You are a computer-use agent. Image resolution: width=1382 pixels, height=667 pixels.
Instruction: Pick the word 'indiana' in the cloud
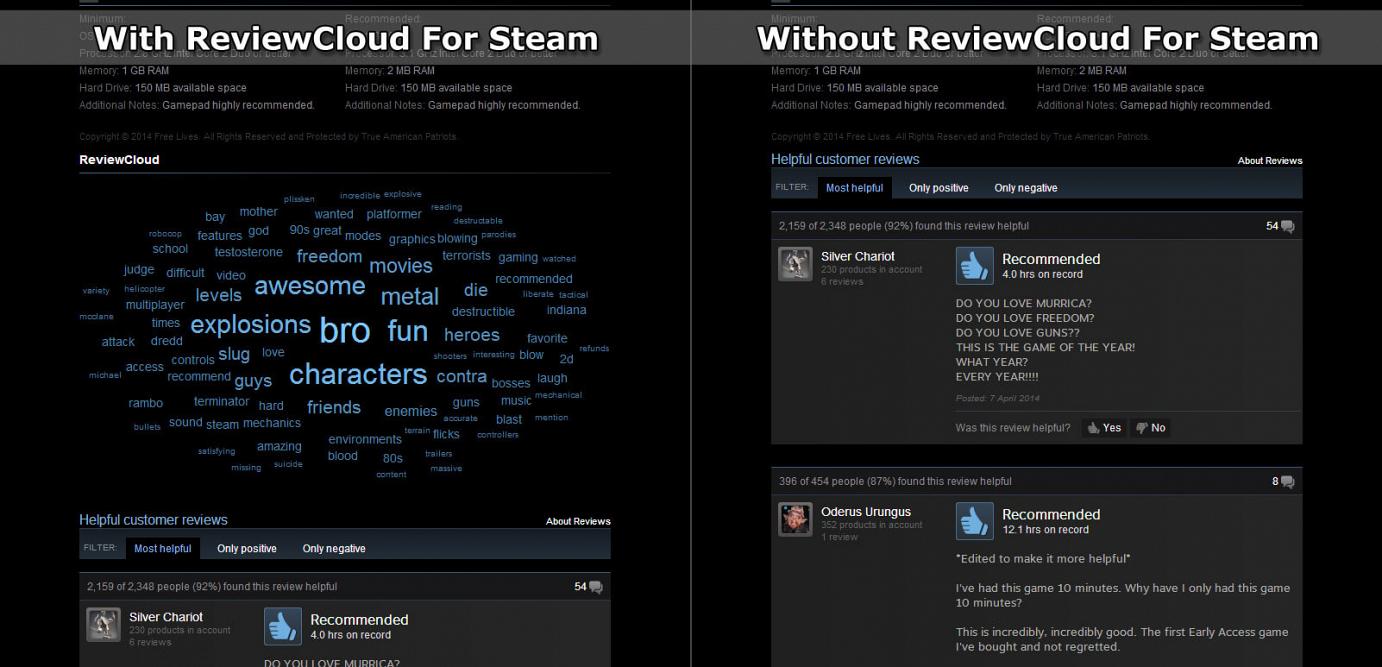pos(567,310)
